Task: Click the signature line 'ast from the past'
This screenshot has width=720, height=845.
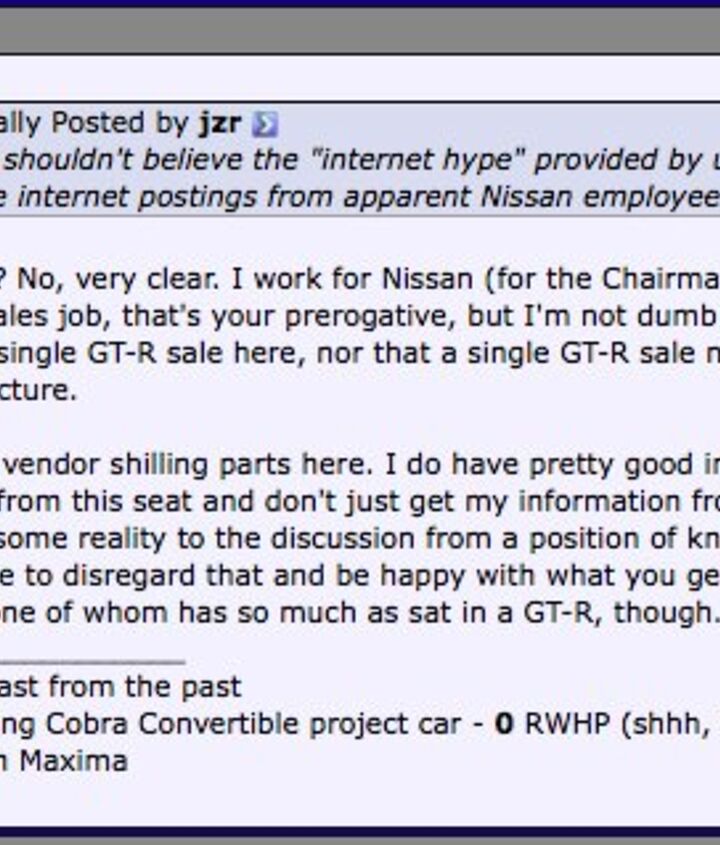Action: 120,687
